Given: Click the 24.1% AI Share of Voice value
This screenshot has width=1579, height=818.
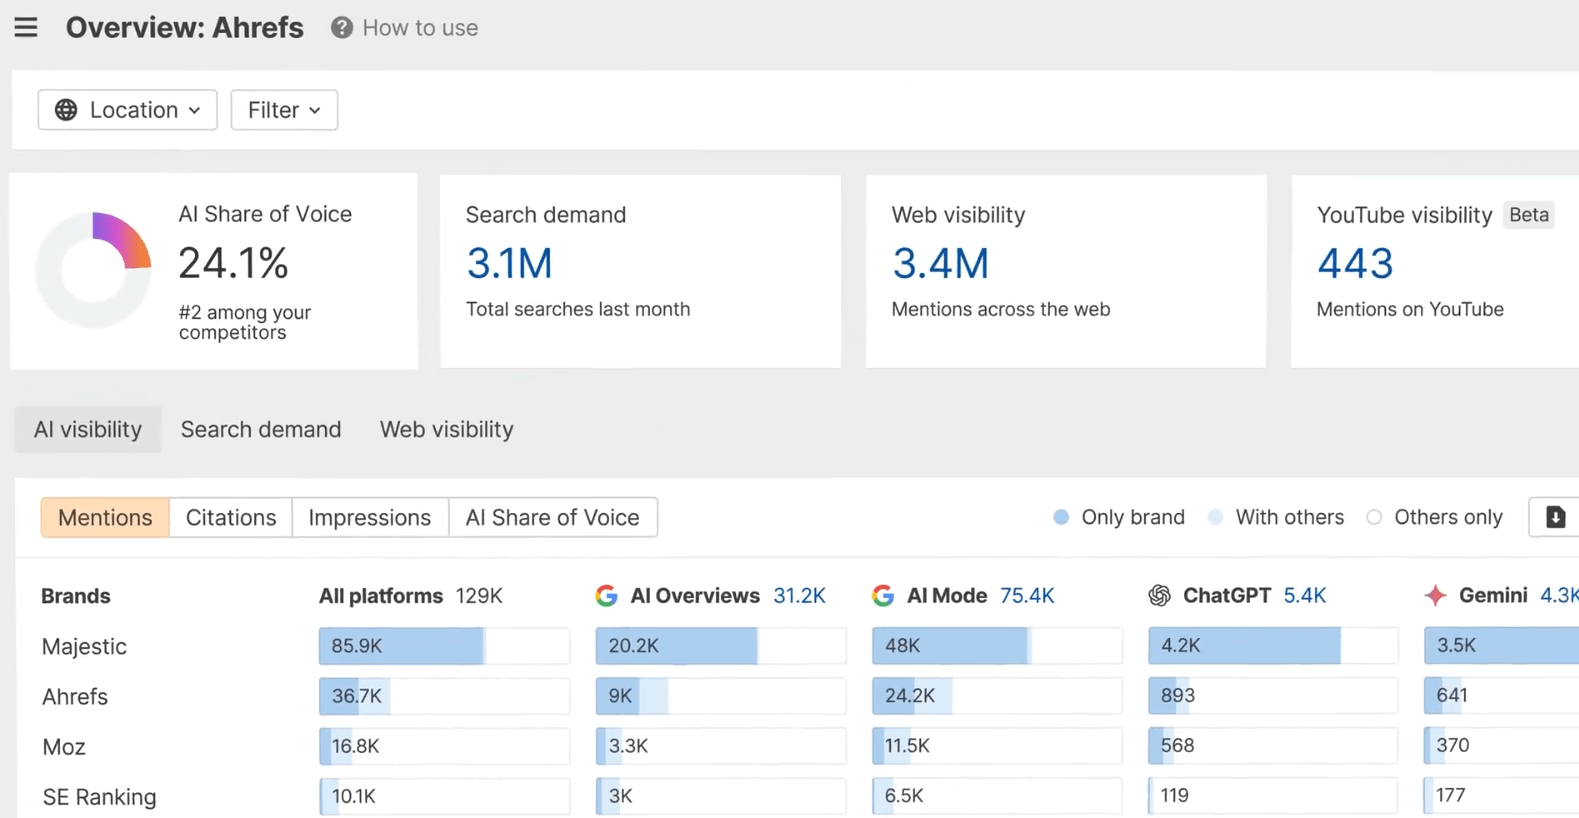Looking at the screenshot, I should [234, 264].
